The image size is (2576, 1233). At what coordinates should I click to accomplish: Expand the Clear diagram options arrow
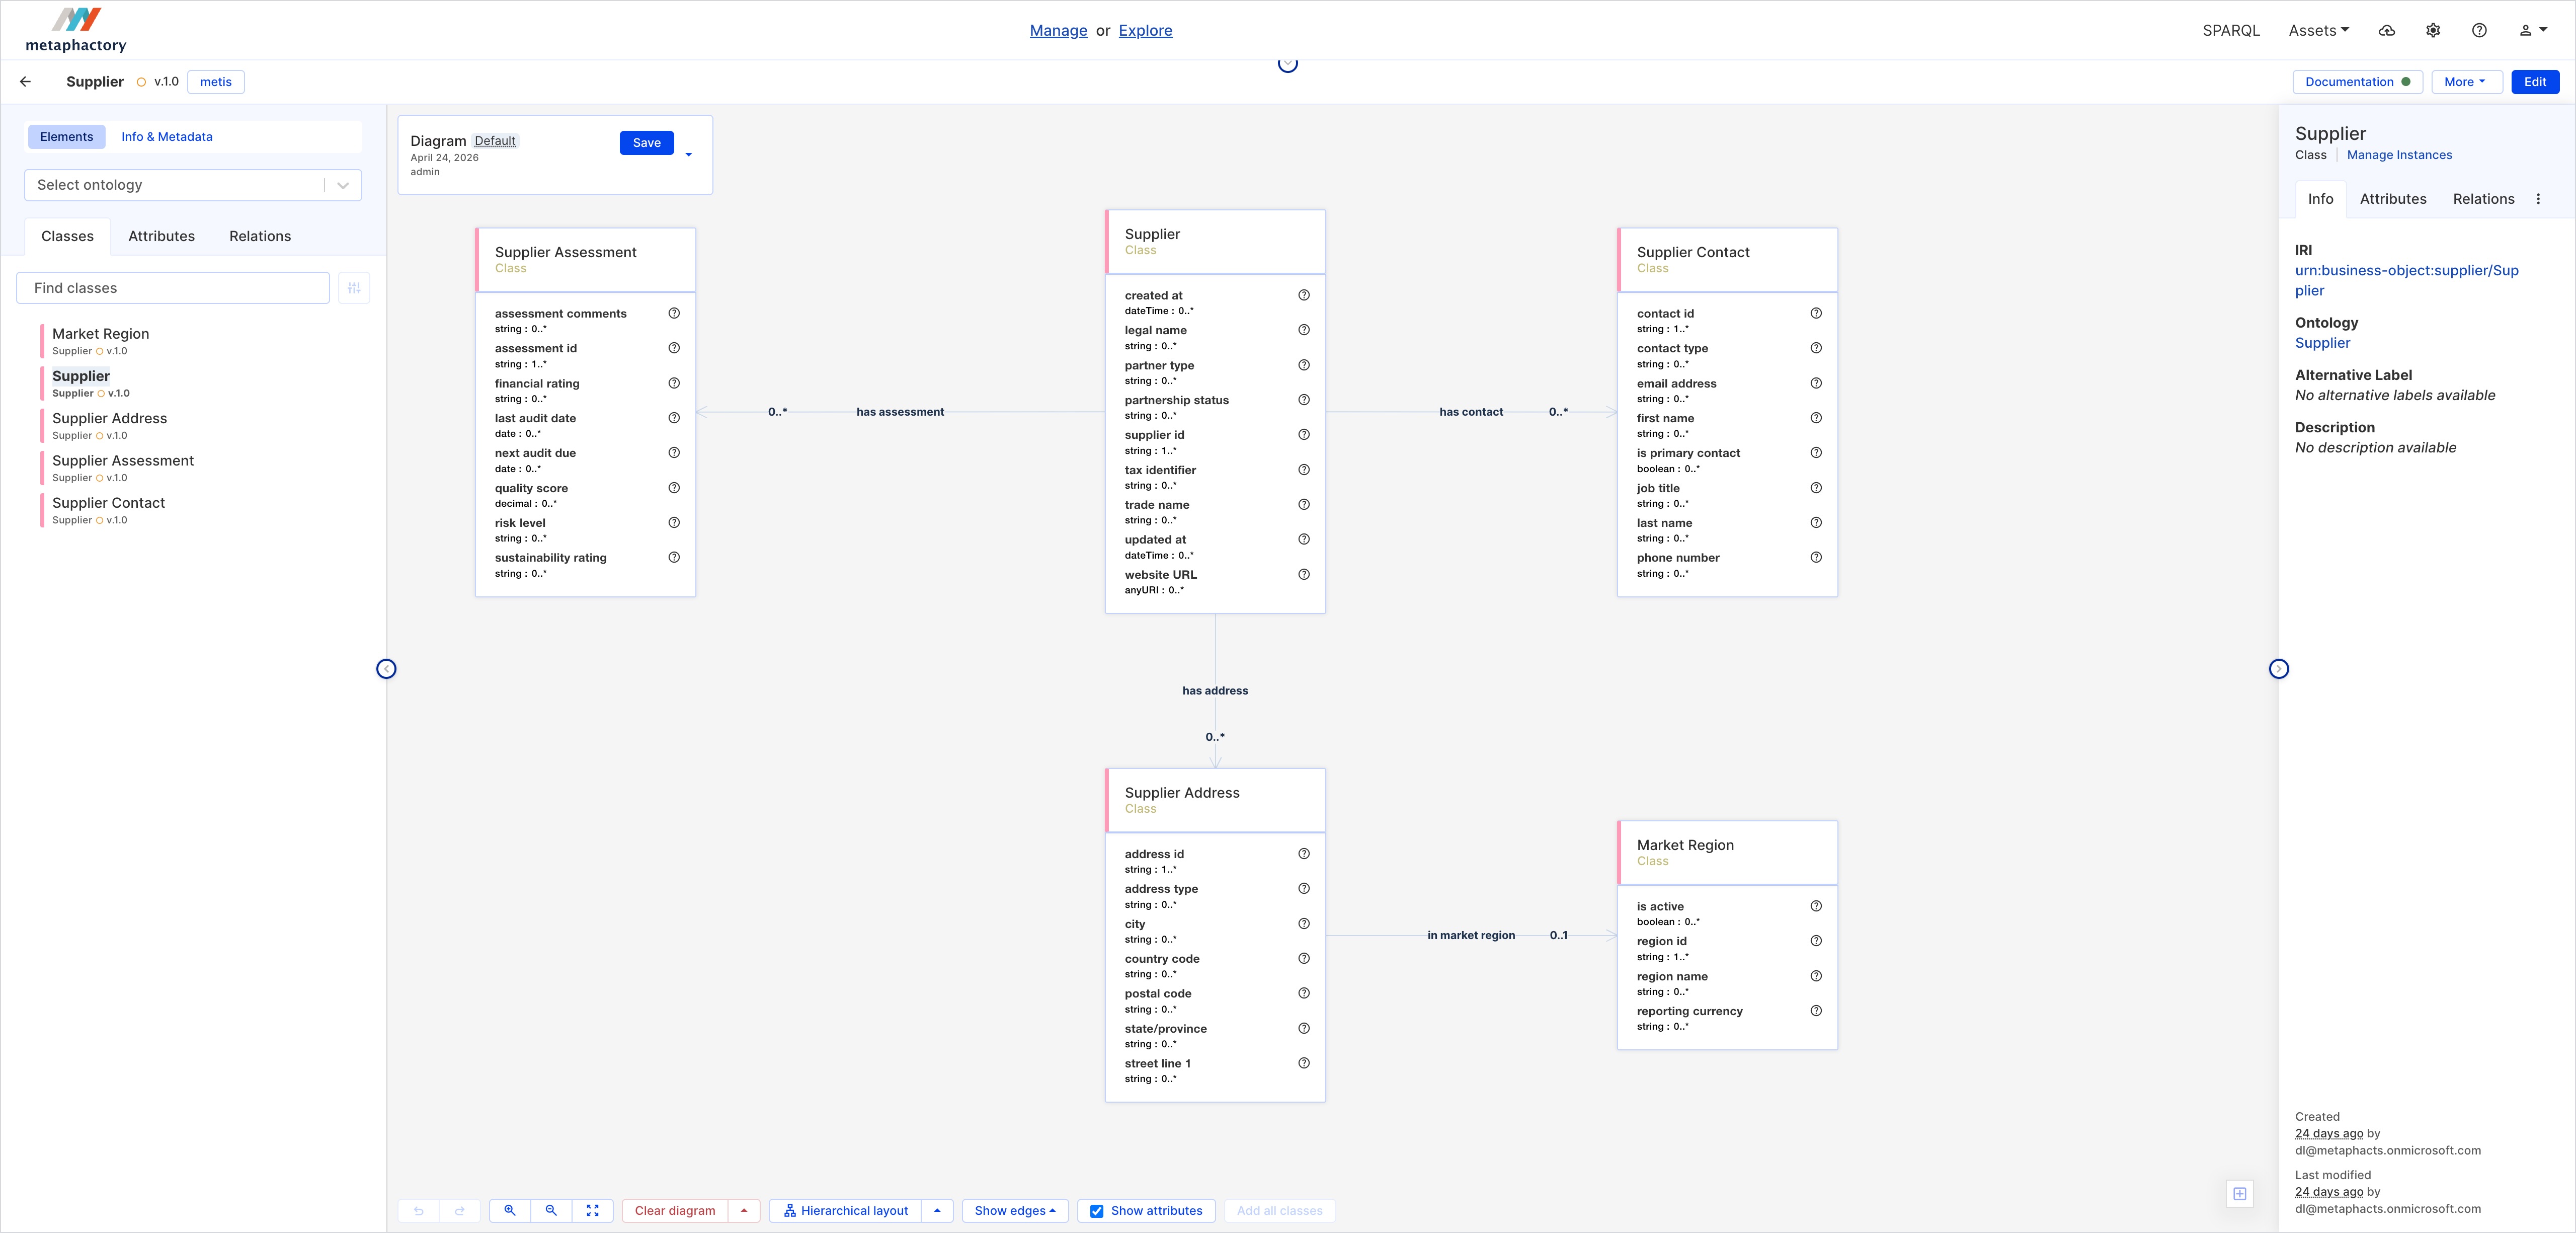744,1211
